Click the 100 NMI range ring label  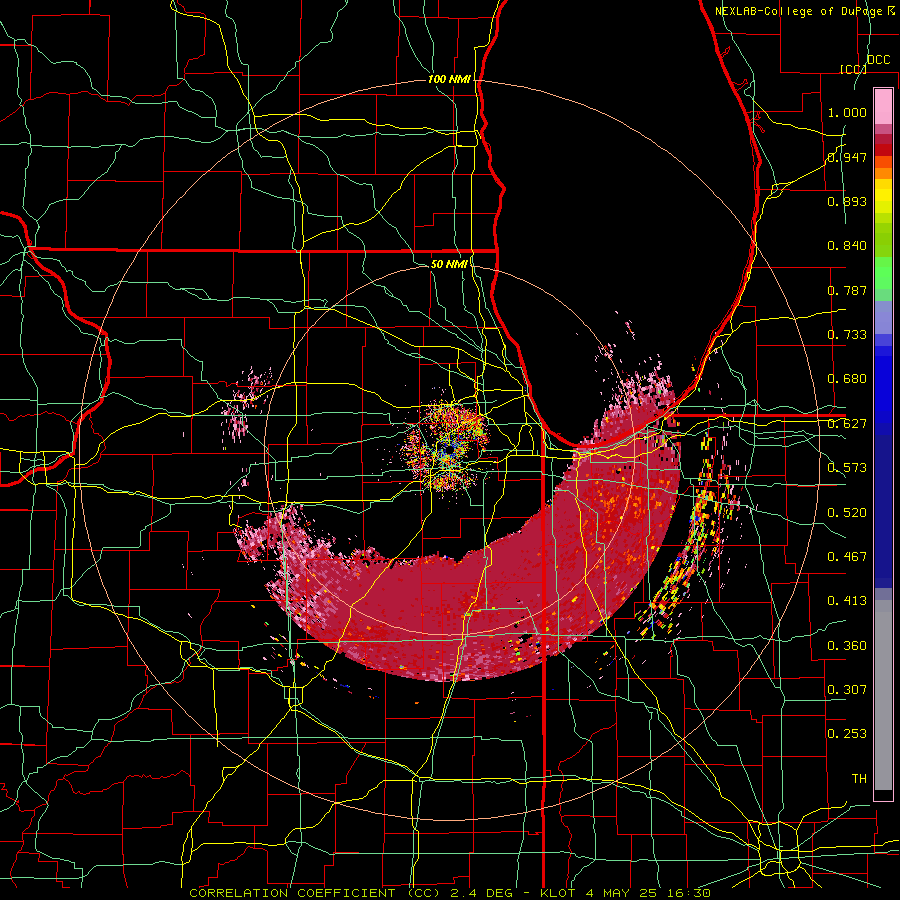point(449,79)
